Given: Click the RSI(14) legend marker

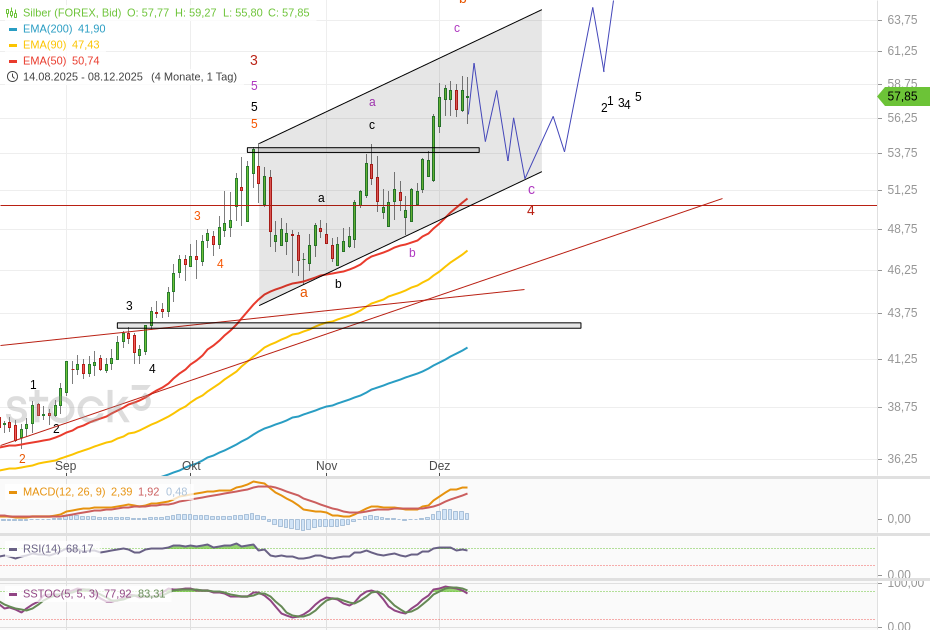Looking at the screenshot, I should click(12, 549).
